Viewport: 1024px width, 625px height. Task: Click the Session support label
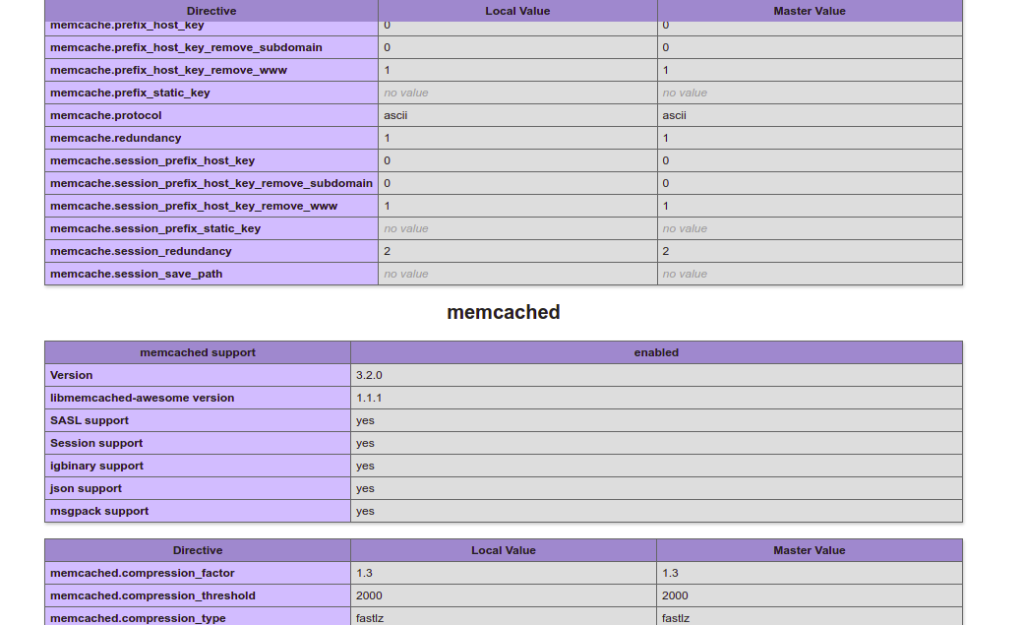[96, 443]
